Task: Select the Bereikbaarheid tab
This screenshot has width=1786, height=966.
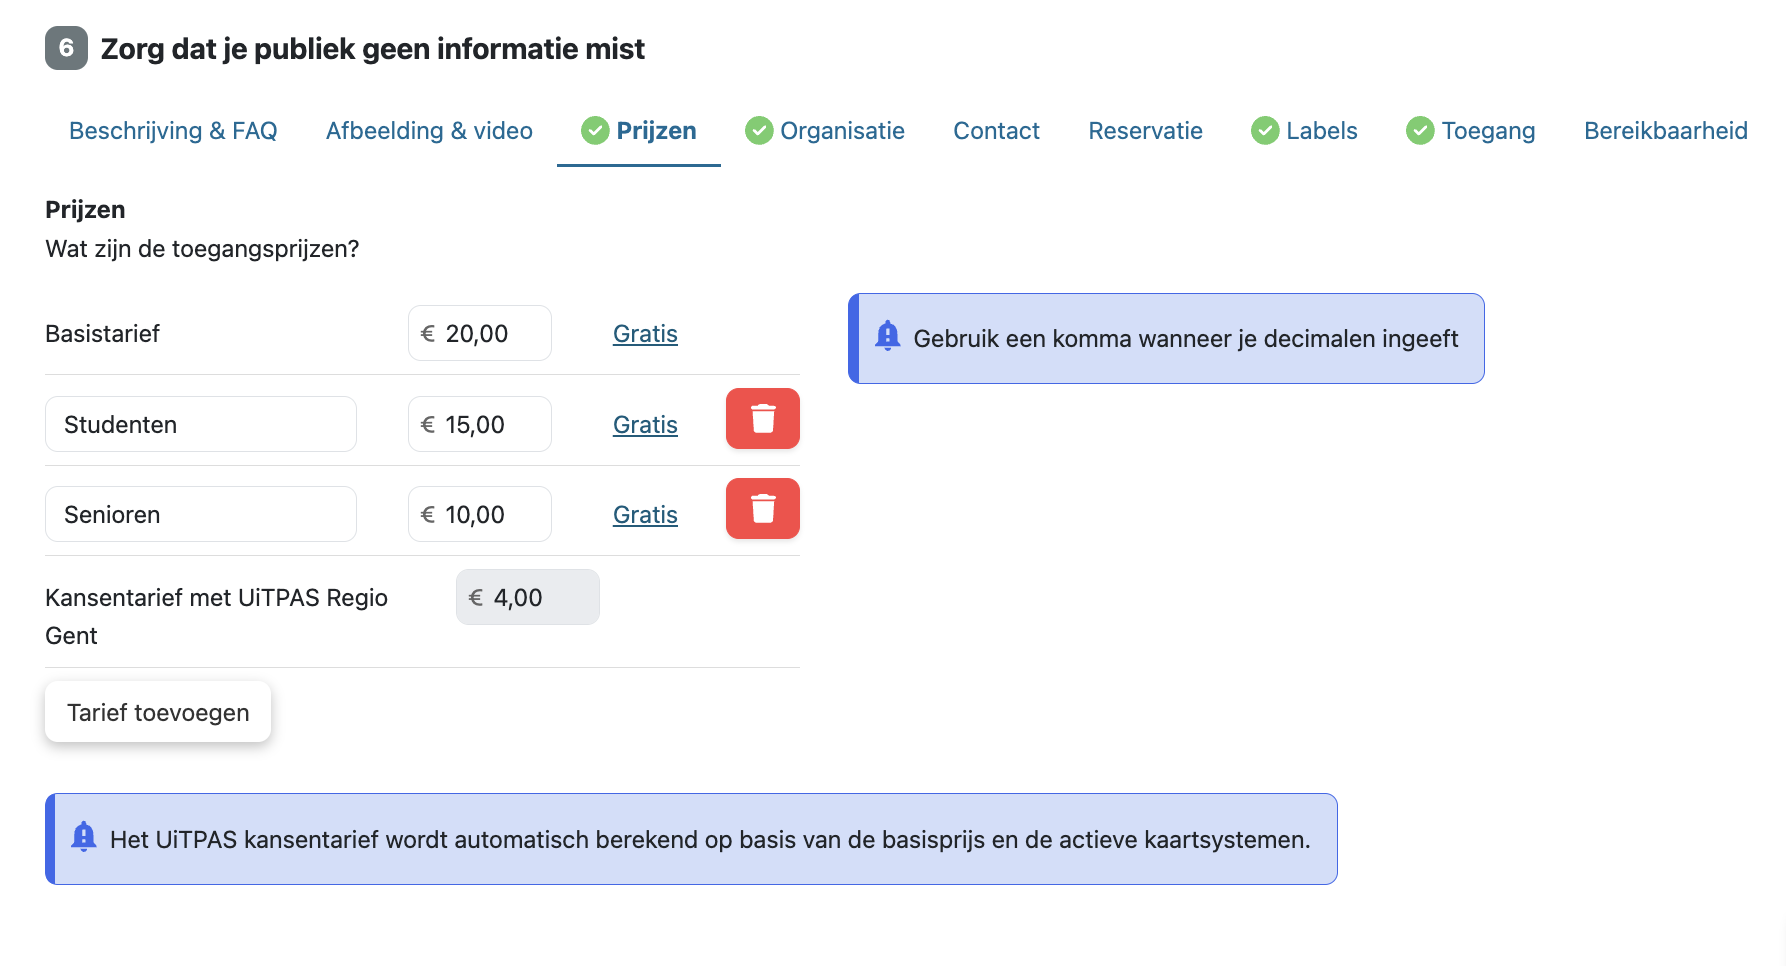Action: click(x=1666, y=131)
